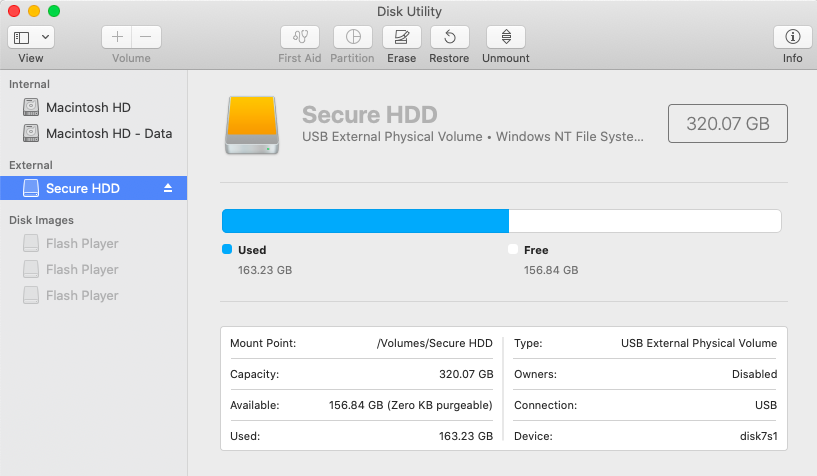Image resolution: width=817 pixels, height=476 pixels.
Task: Click the sidebar View icon button
Action: click(x=22, y=37)
